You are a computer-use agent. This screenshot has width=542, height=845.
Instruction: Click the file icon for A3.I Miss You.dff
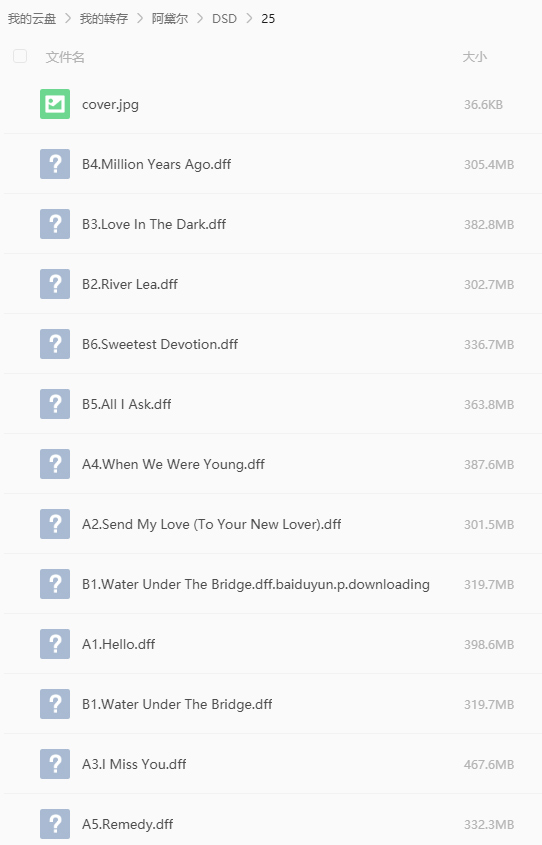(55, 764)
